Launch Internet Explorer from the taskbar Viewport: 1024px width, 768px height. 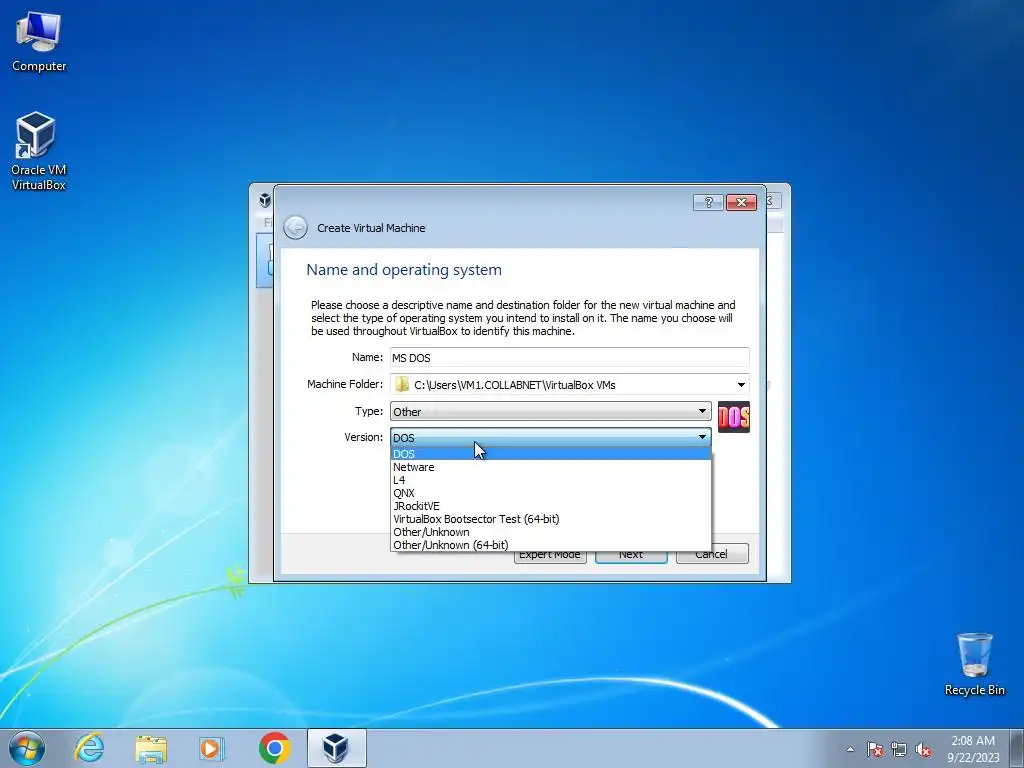tap(89, 748)
